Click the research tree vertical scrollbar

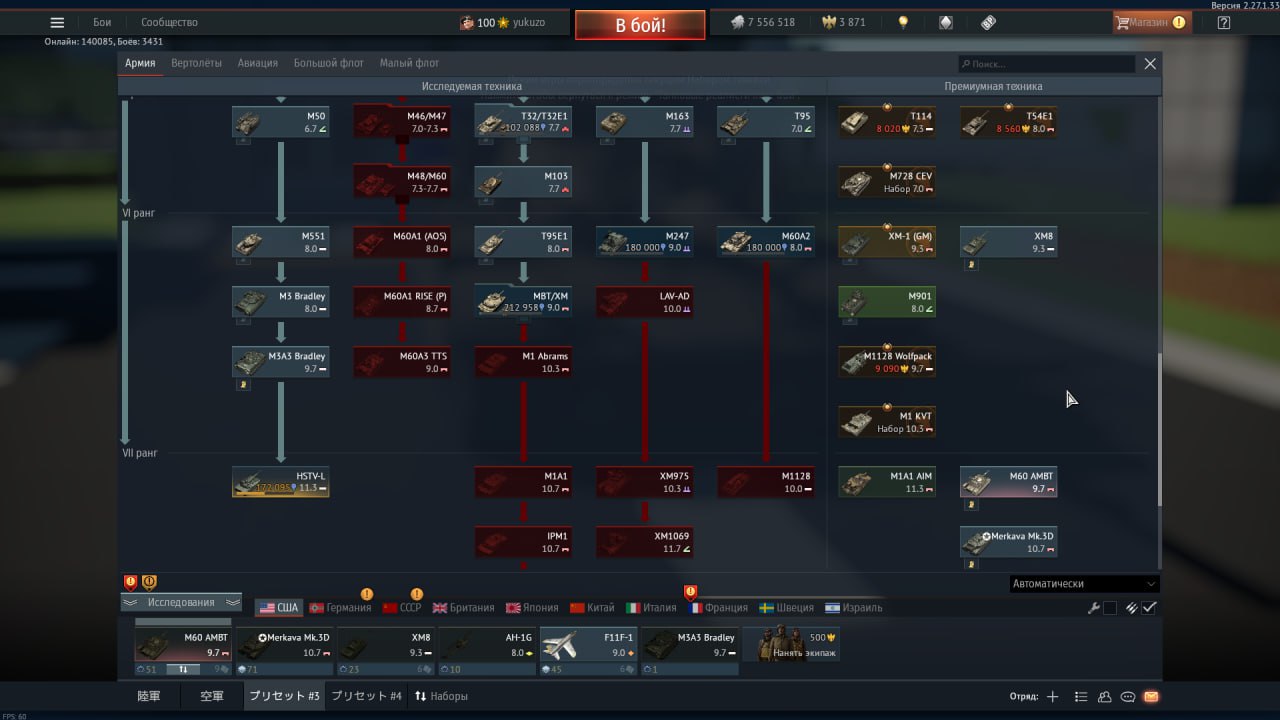pos(1160,430)
